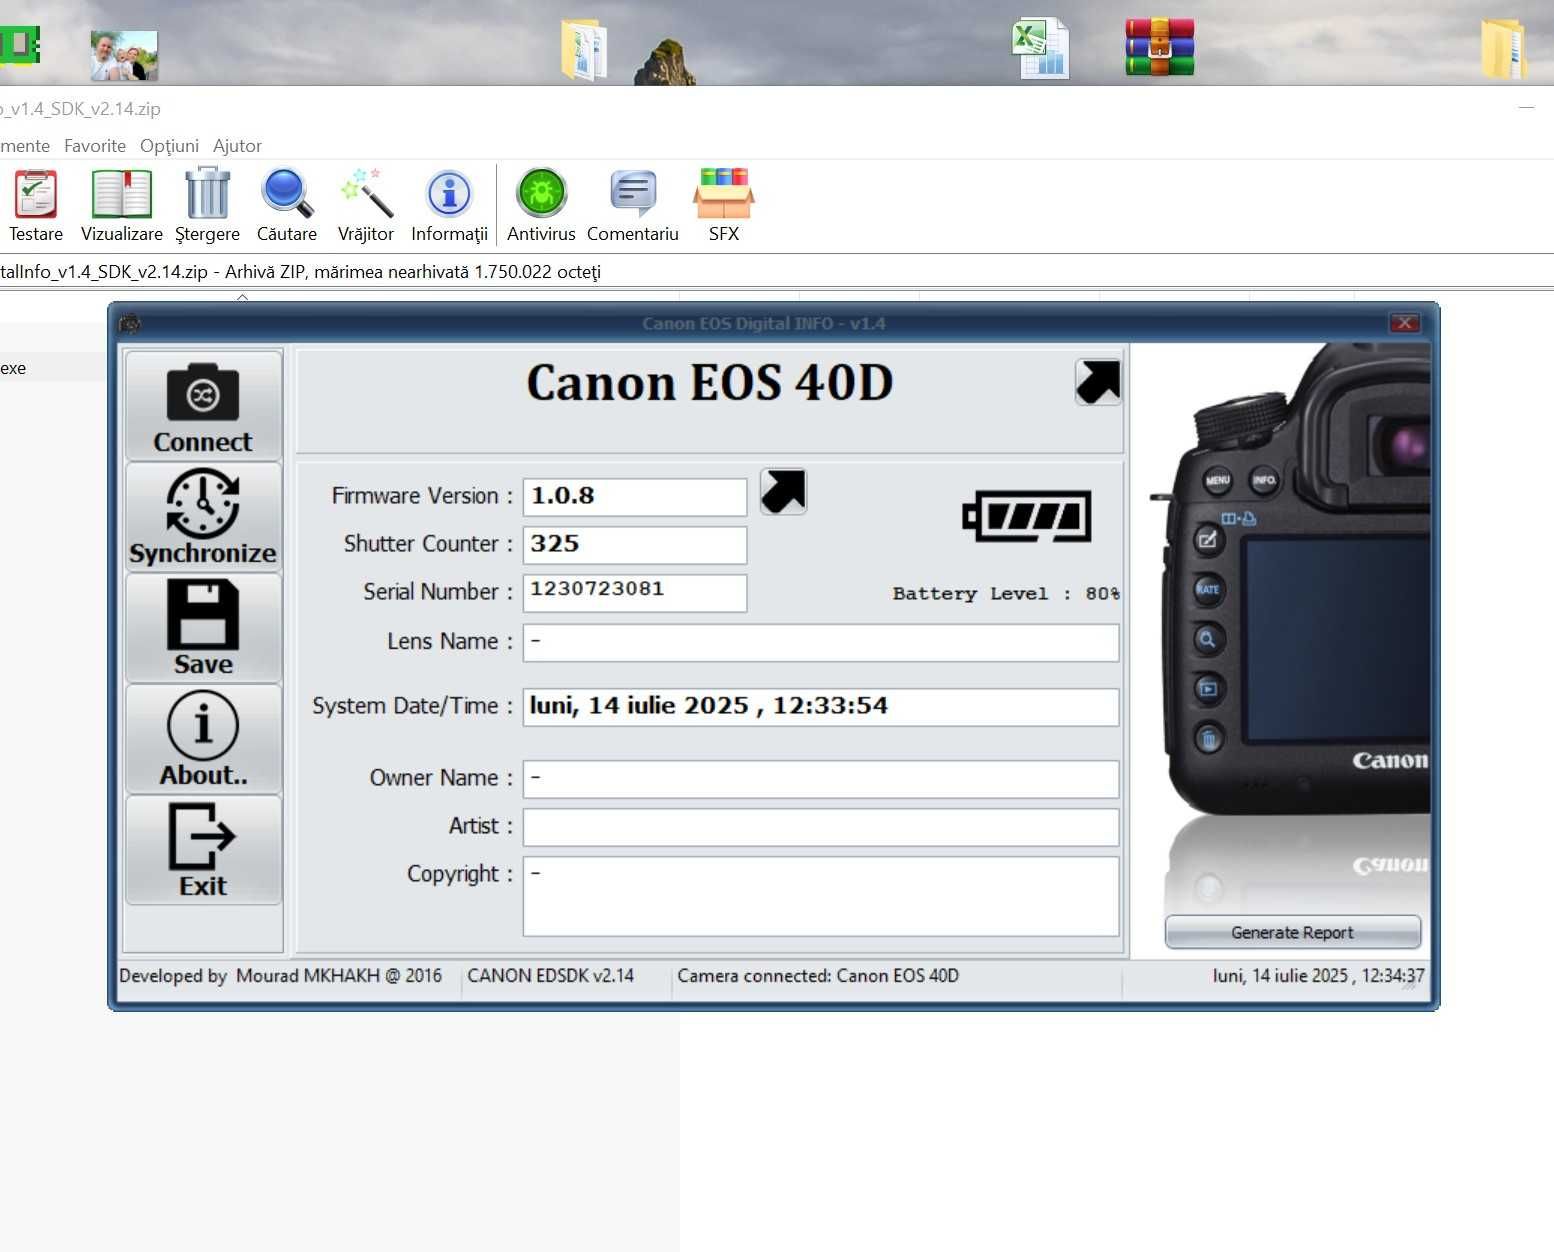1554x1252 pixels.
Task: Click 'Battery Level : 80%' text
Action: (1006, 594)
